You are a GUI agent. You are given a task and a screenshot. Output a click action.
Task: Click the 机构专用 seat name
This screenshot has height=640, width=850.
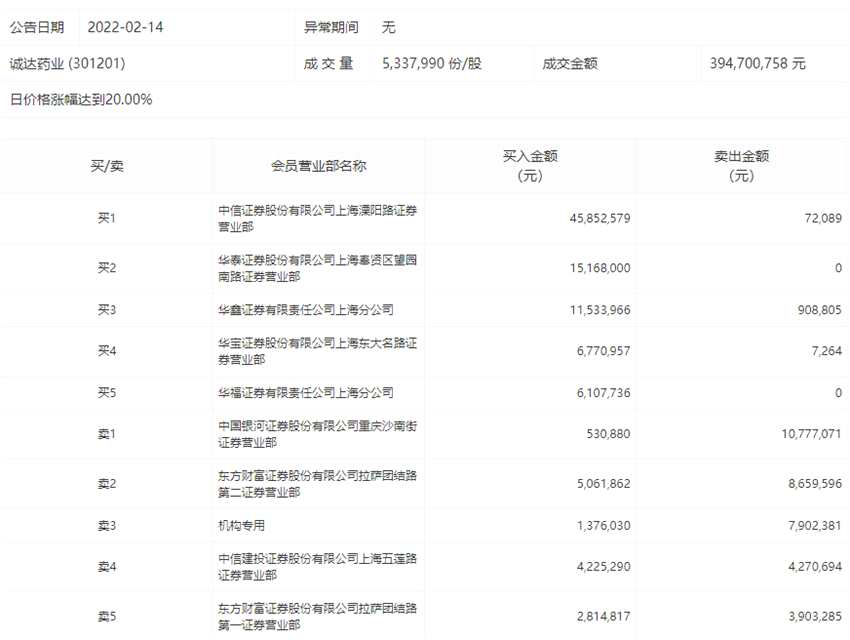[x=241, y=525]
